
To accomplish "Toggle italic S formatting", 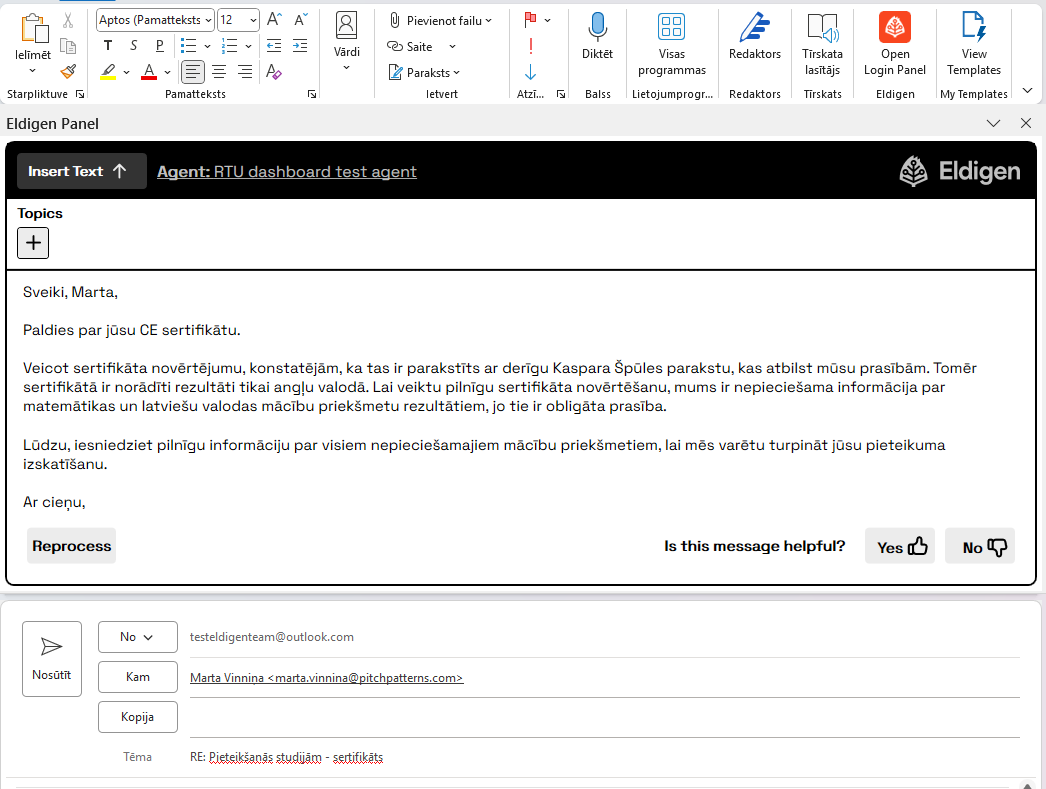I will click(133, 45).
